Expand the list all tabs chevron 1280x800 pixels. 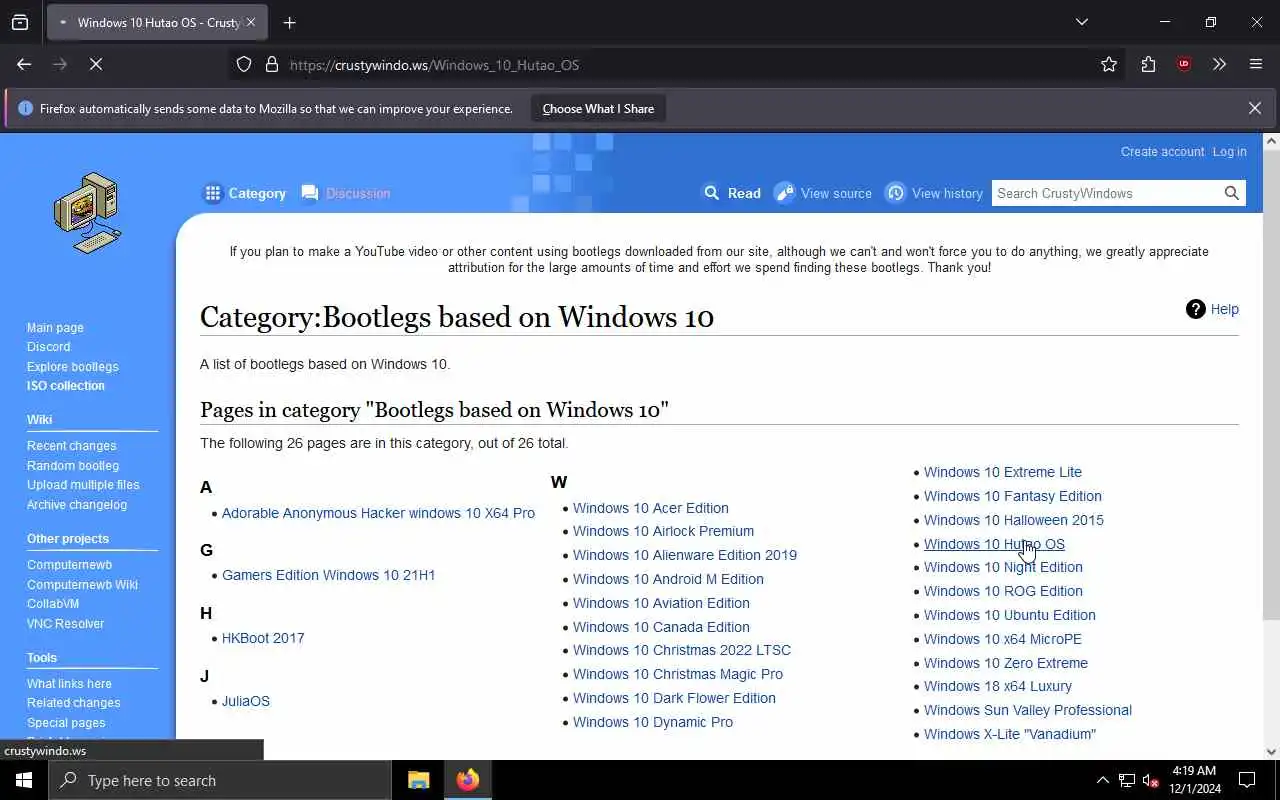[x=1081, y=22]
